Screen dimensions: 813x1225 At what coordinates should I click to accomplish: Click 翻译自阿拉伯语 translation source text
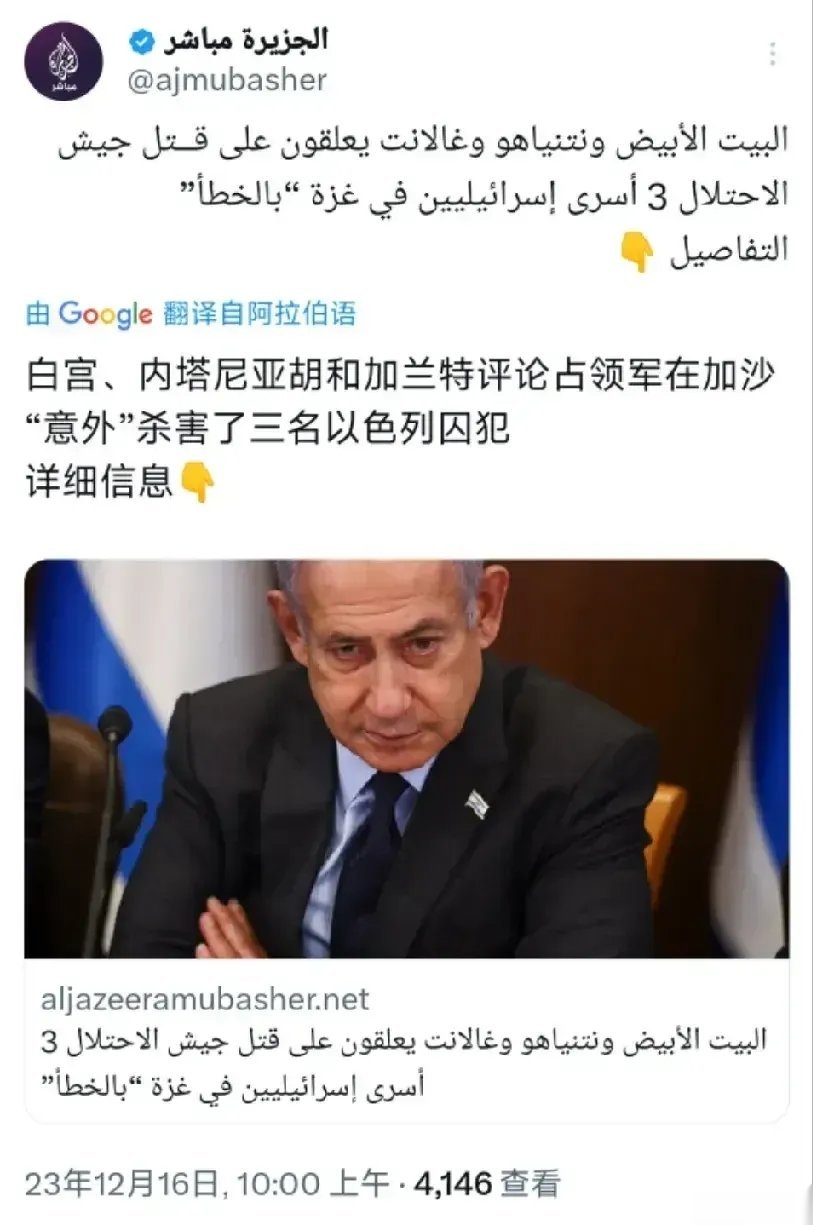[258, 315]
